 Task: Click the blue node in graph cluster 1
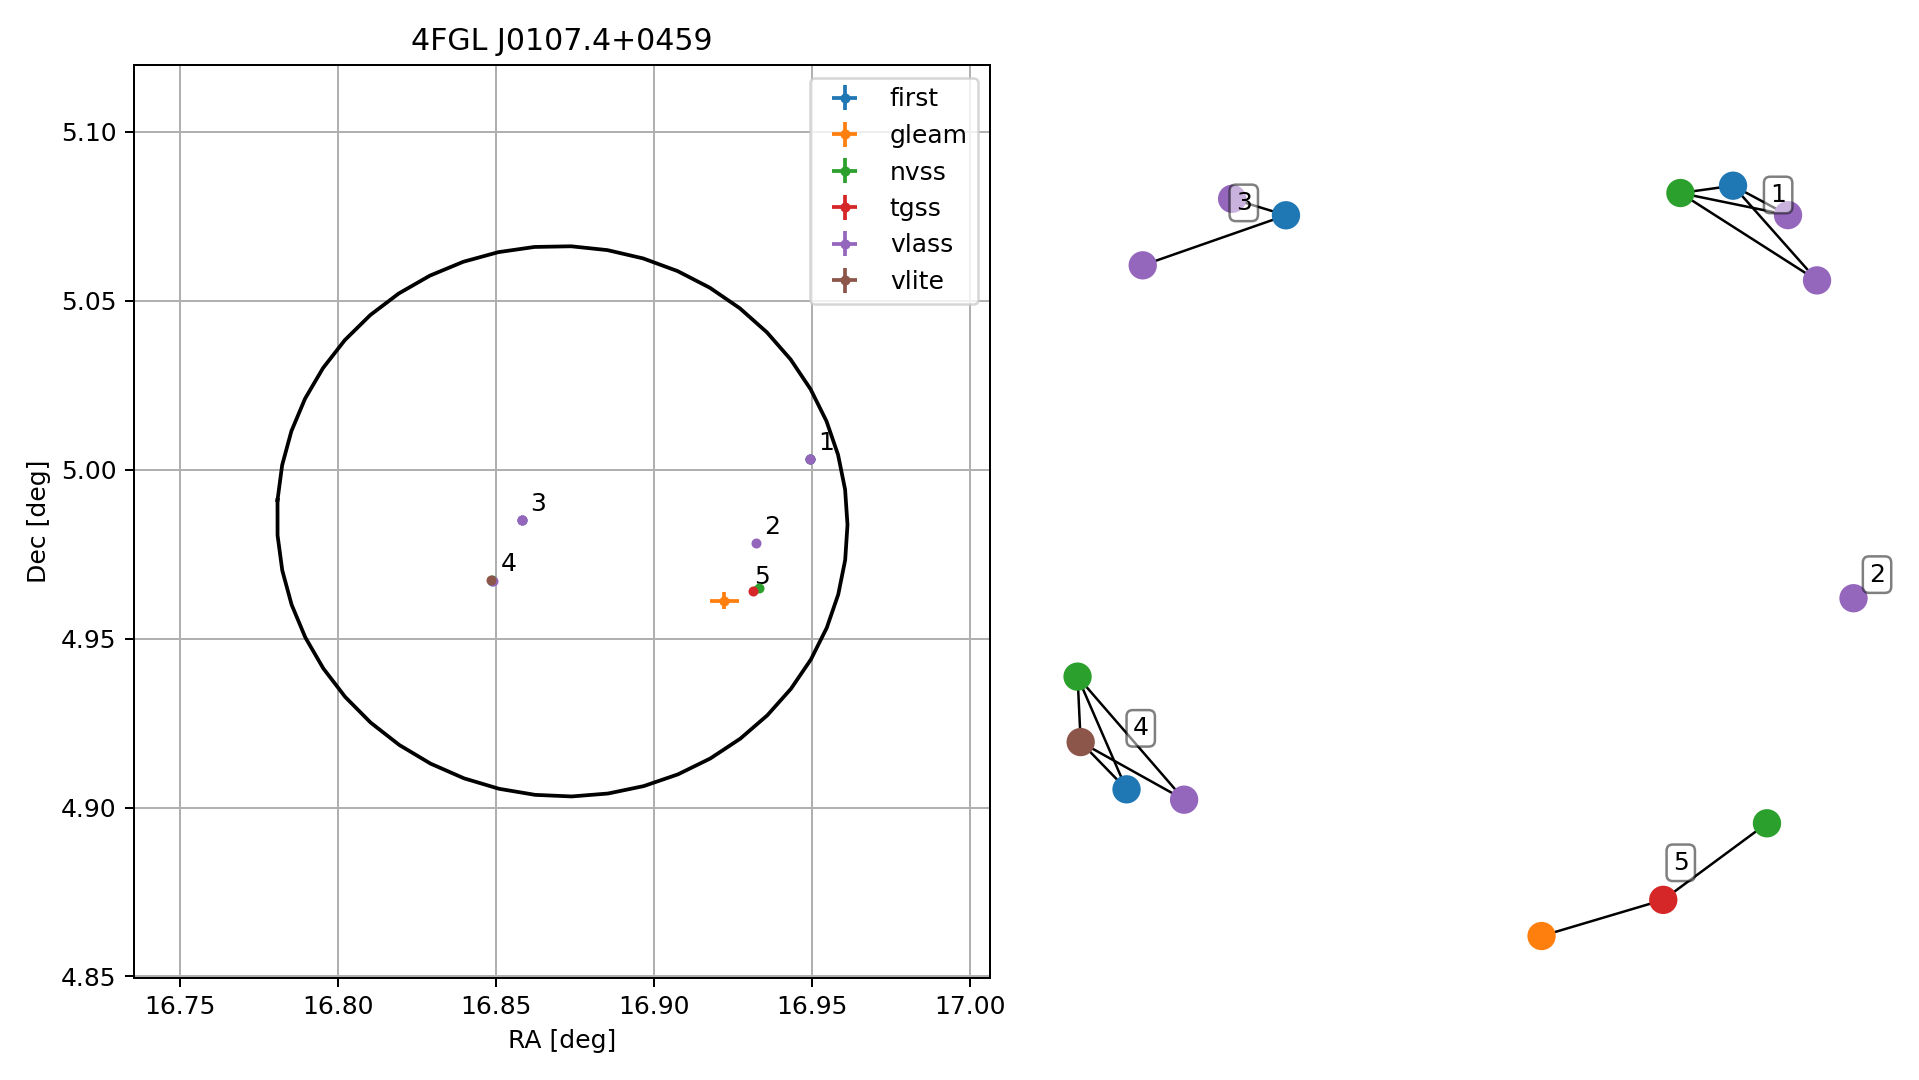pyautogui.click(x=1733, y=185)
